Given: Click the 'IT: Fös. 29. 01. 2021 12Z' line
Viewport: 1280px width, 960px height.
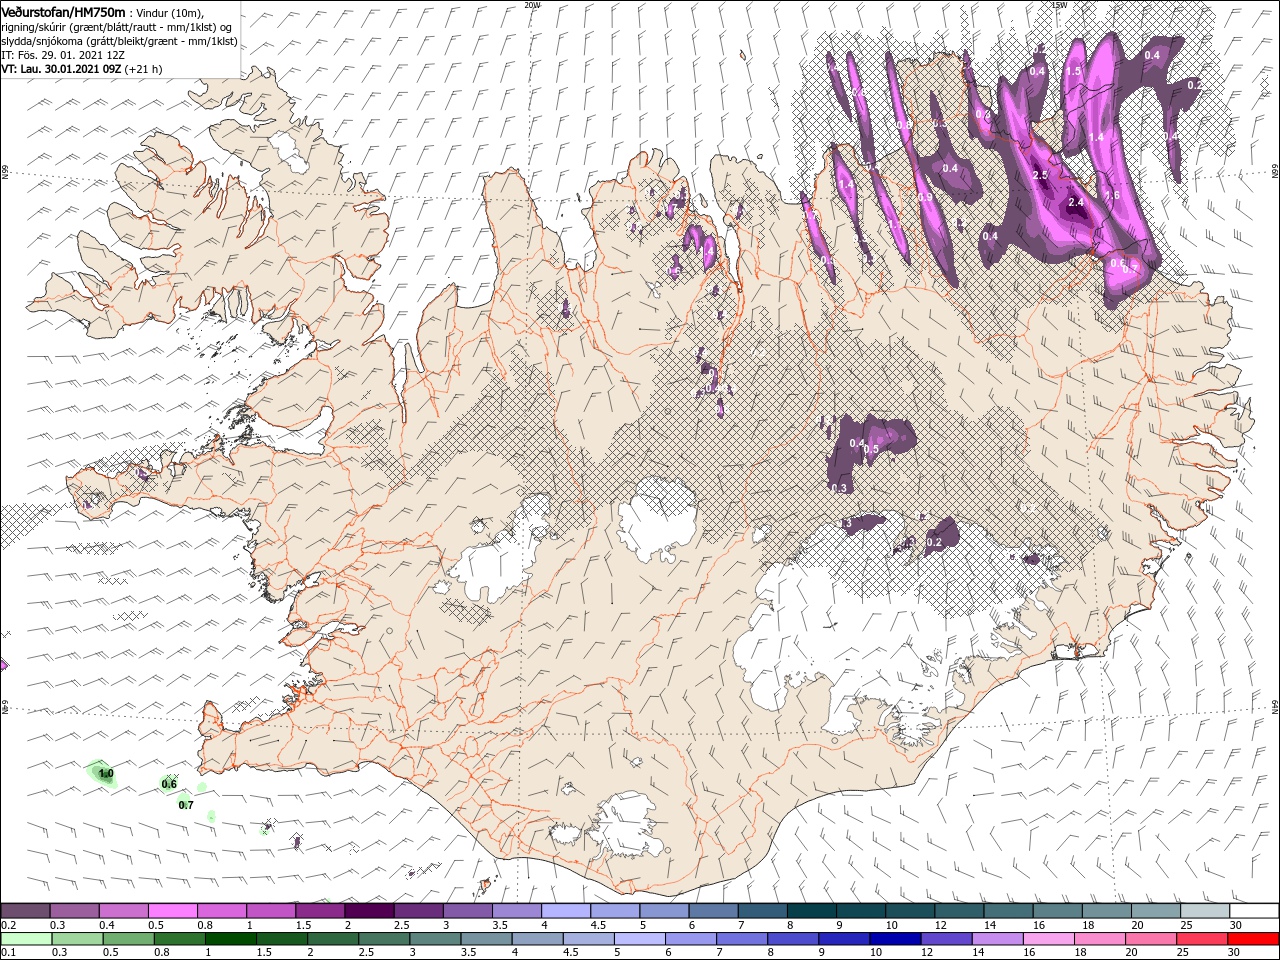Looking at the screenshot, I should point(62,55).
